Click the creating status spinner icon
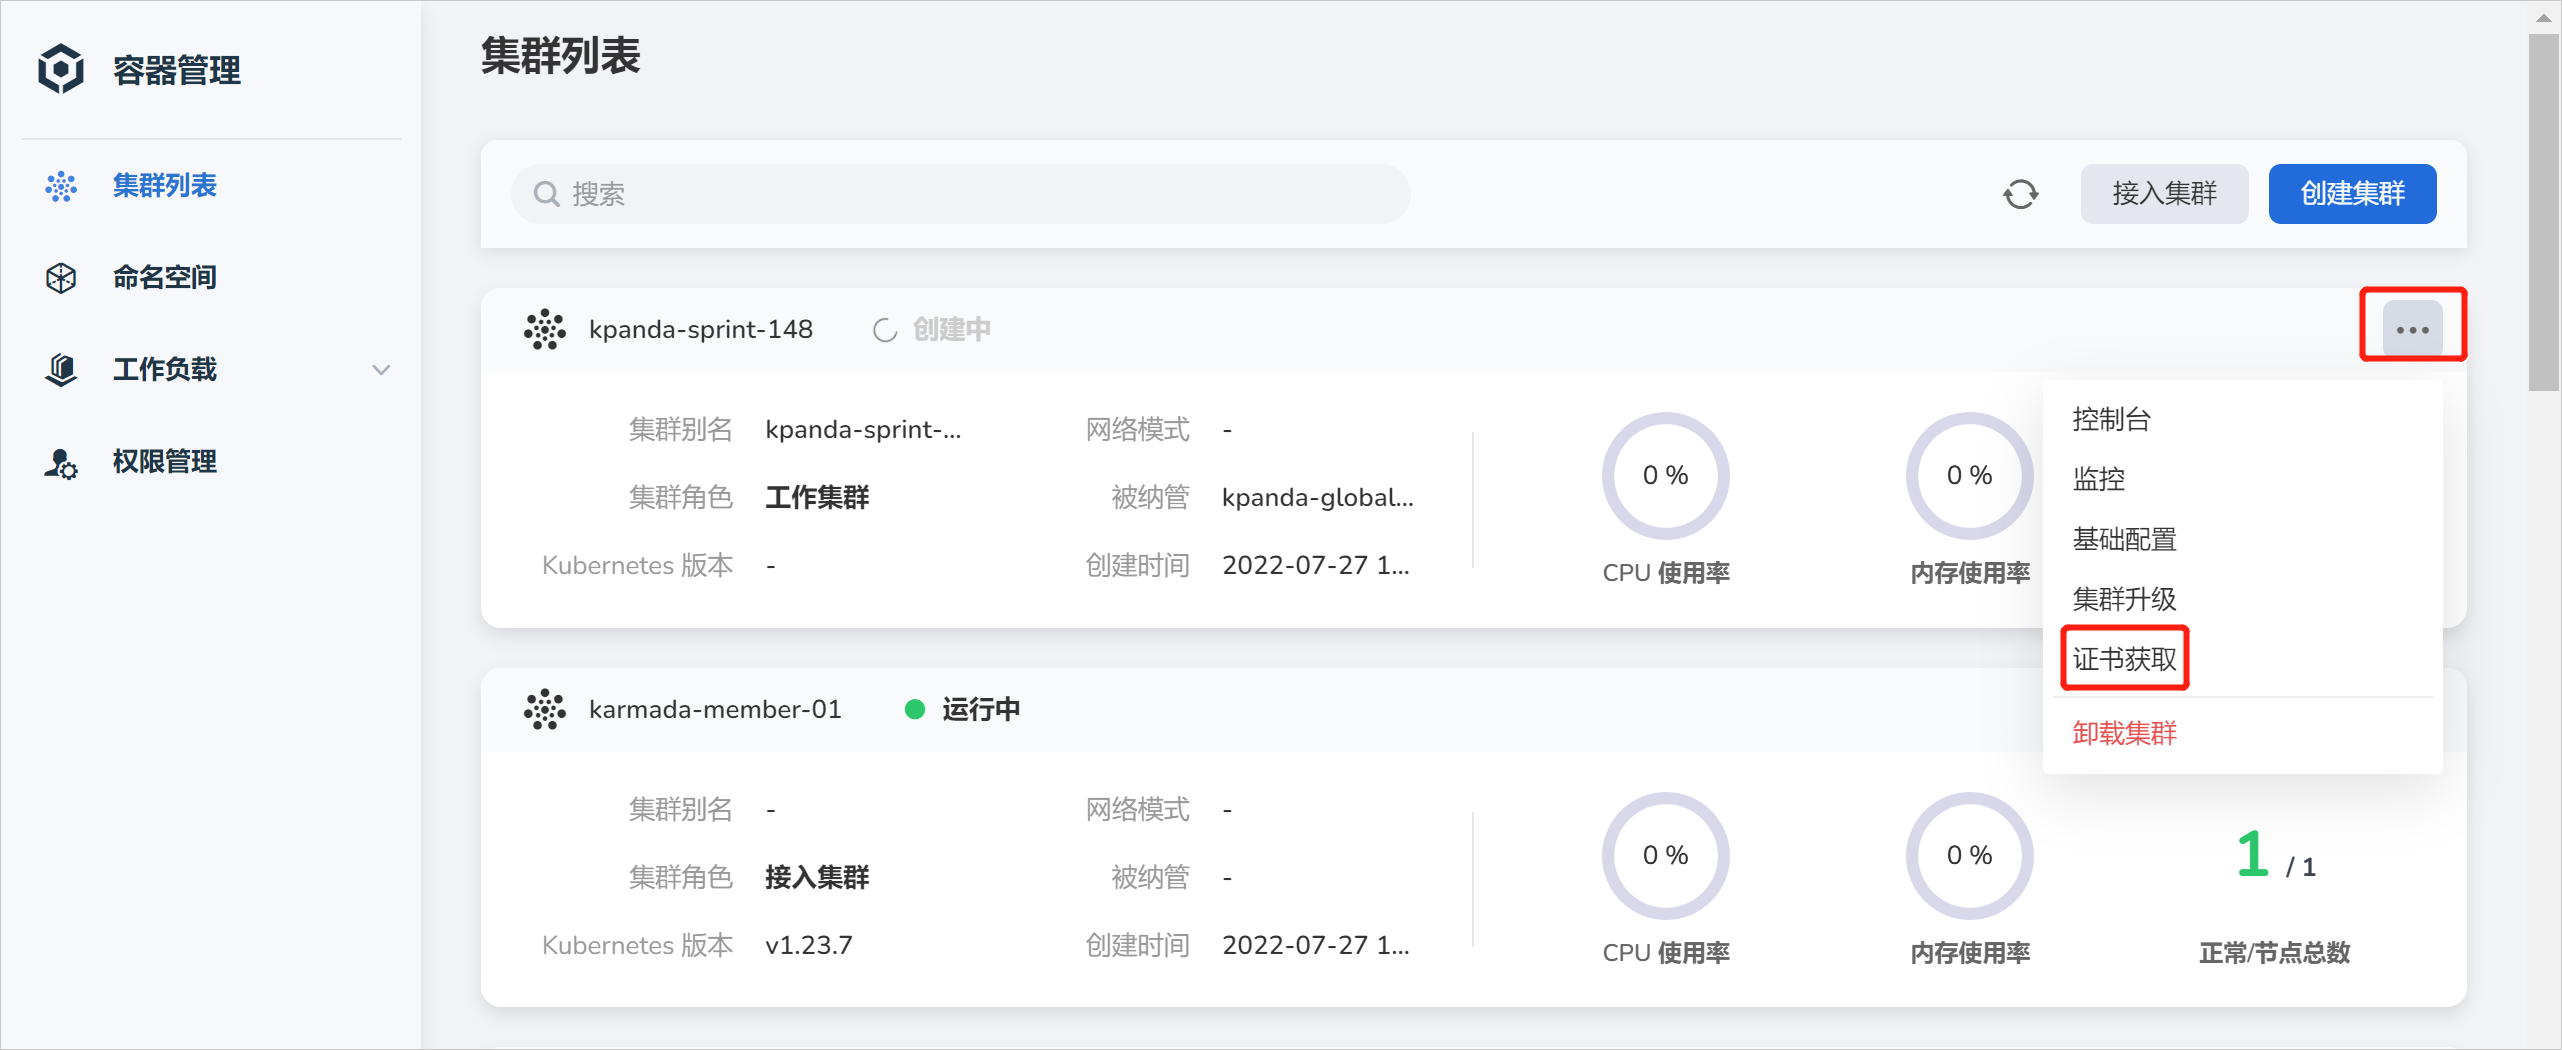This screenshot has width=2562, height=1050. coord(885,330)
